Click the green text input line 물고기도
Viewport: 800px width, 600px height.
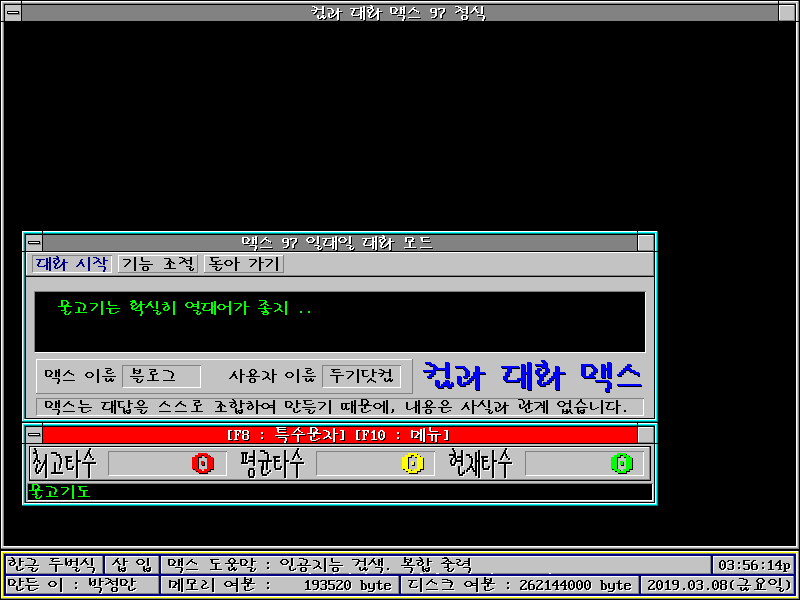pos(340,492)
